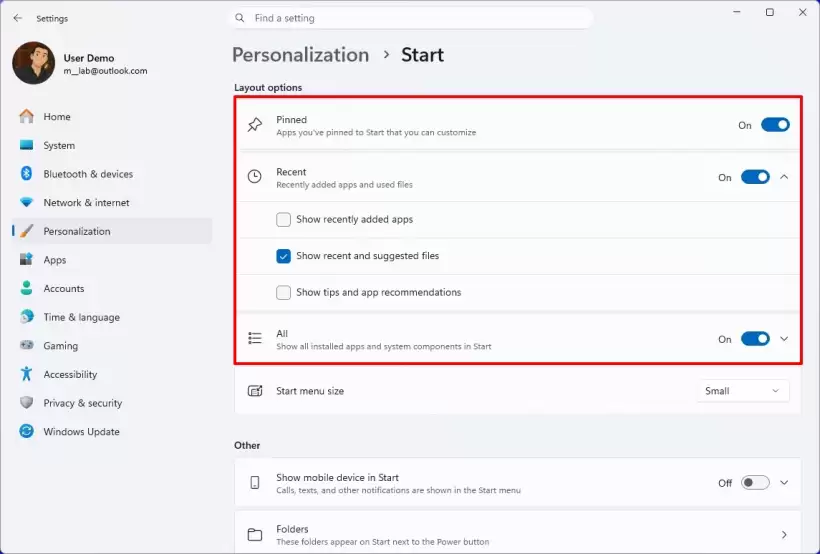Turn off the All apps toggle
Image resolution: width=820 pixels, height=554 pixels.
[x=755, y=338]
